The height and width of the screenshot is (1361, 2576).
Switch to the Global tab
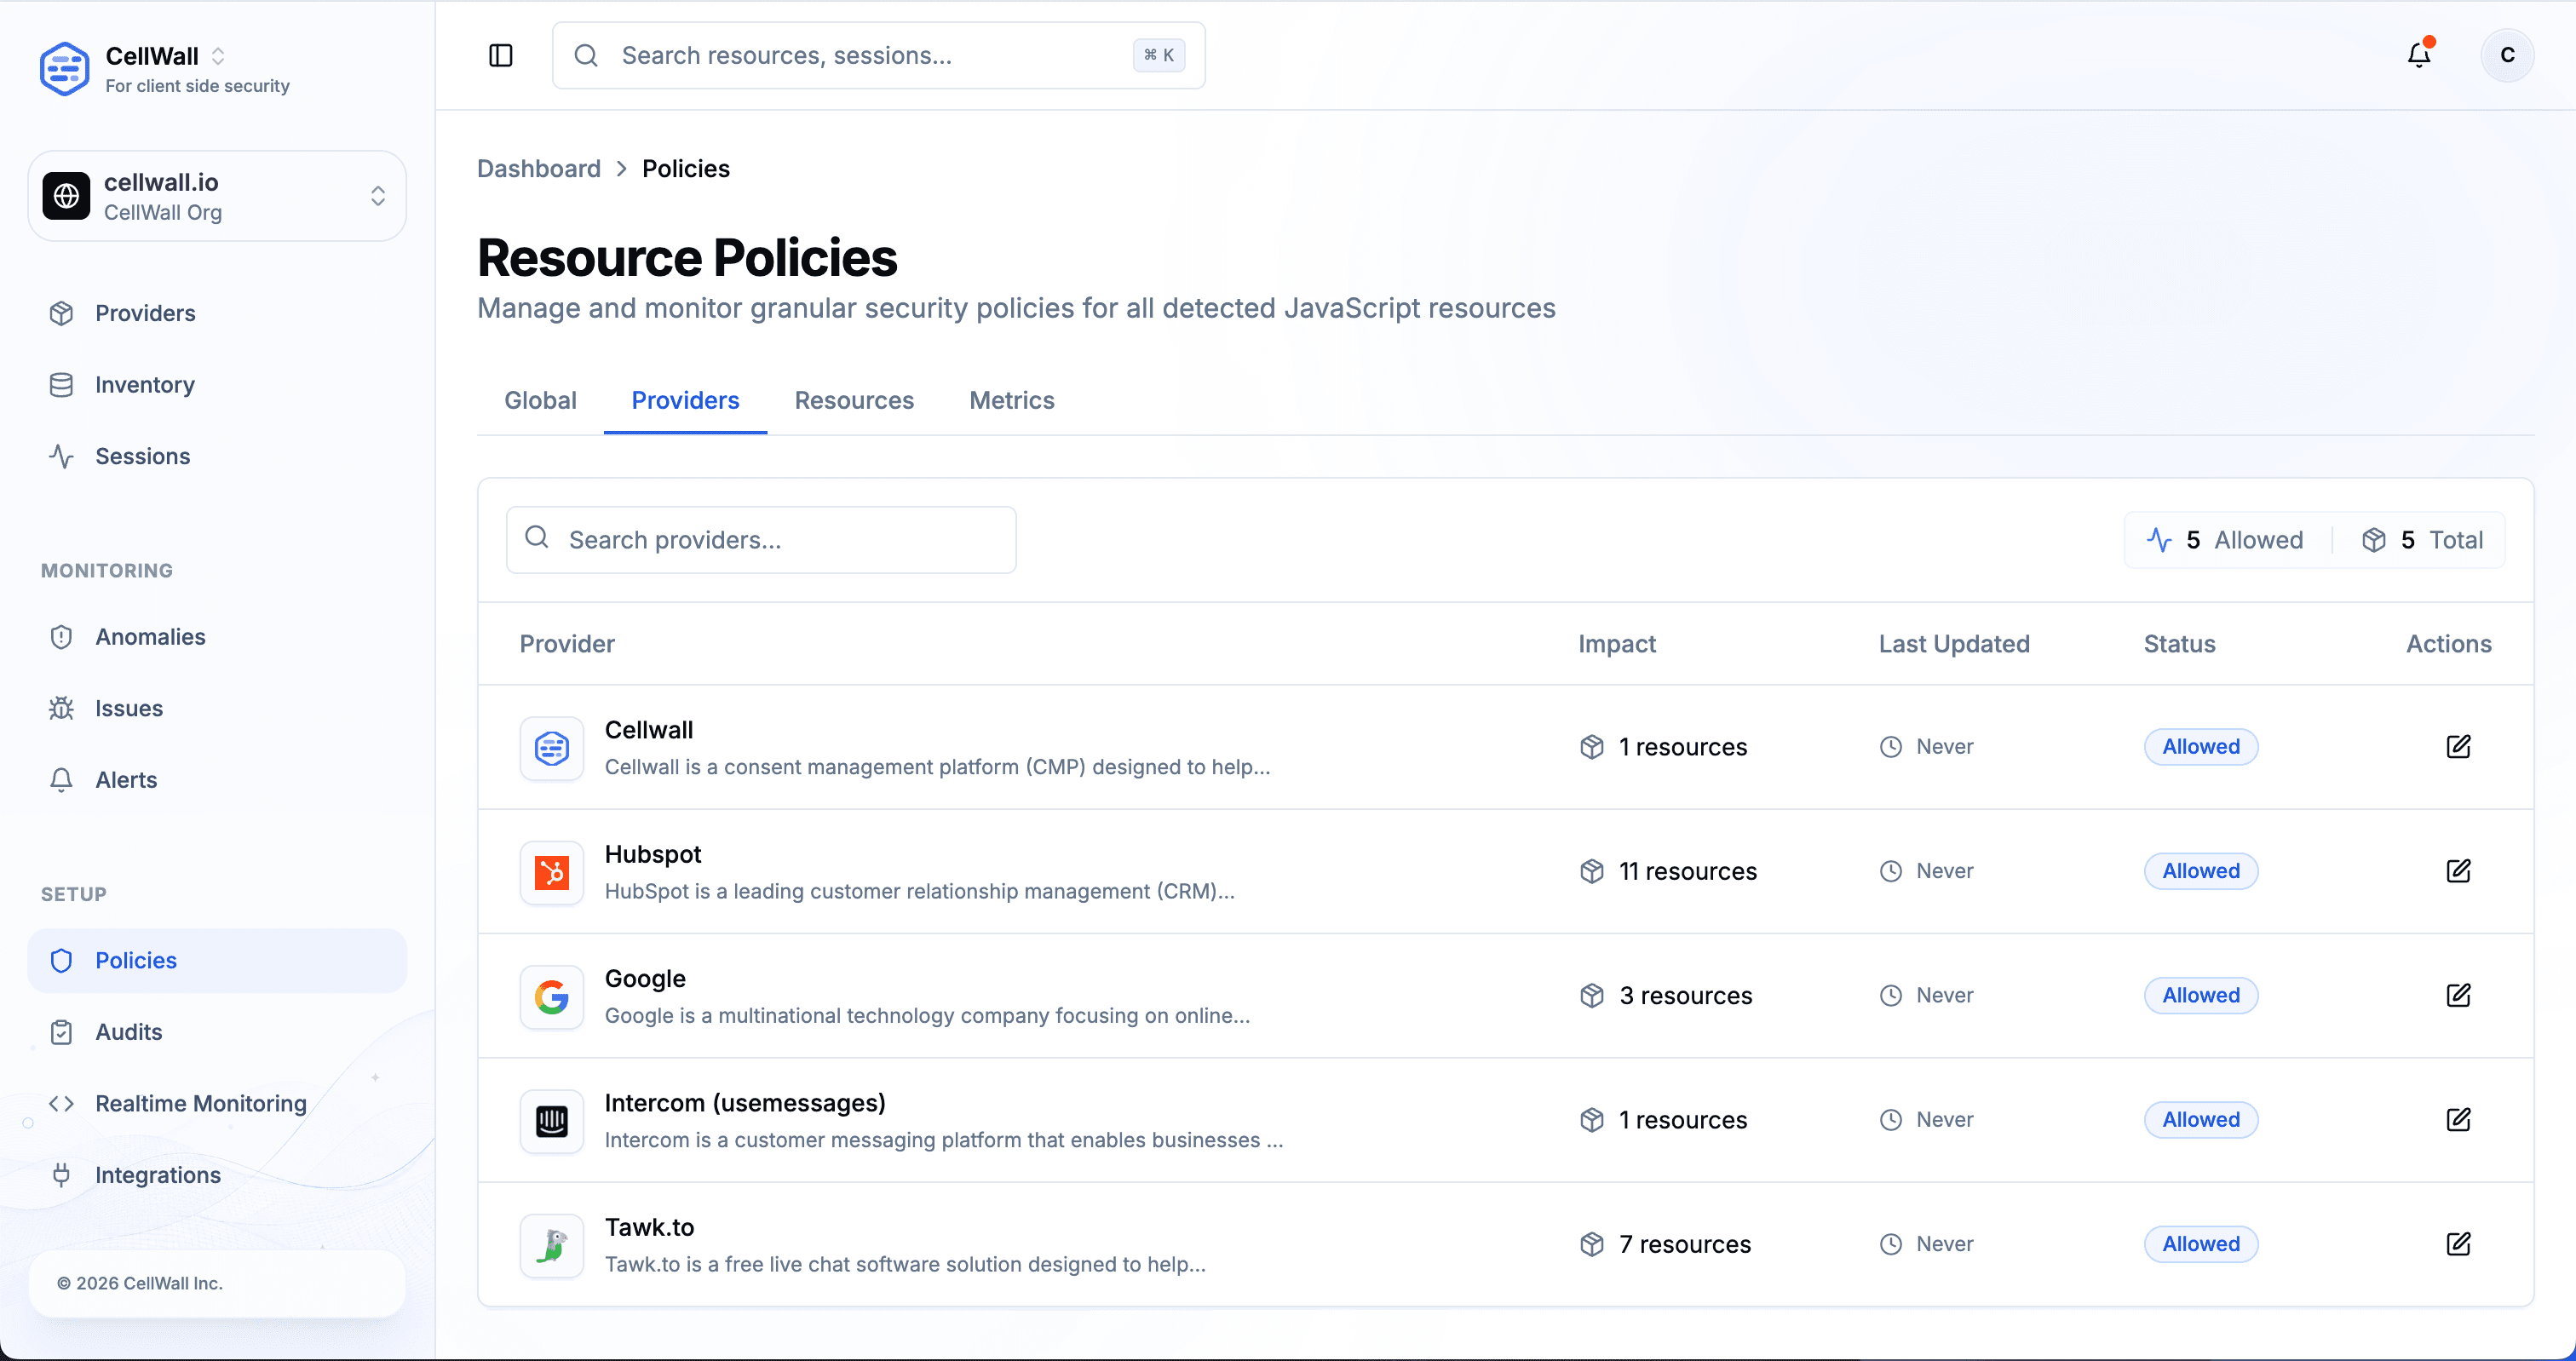(540, 400)
